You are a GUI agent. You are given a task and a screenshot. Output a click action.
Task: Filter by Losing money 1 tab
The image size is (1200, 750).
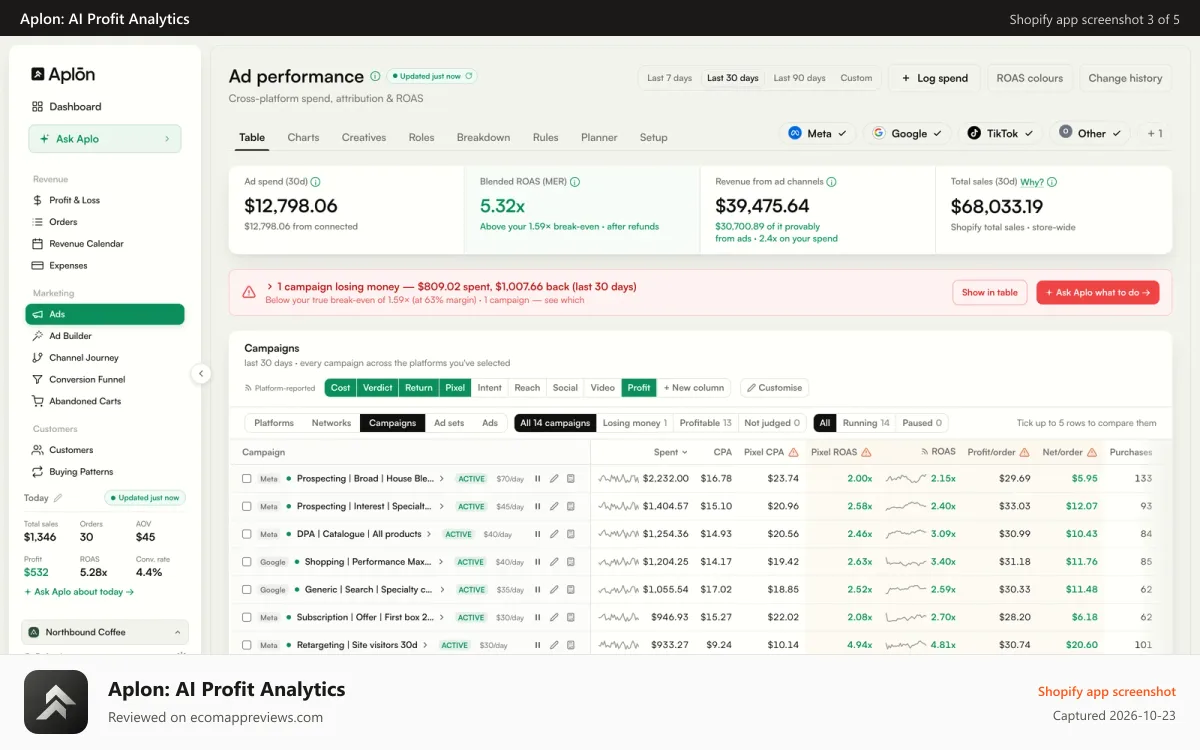[x=635, y=423]
